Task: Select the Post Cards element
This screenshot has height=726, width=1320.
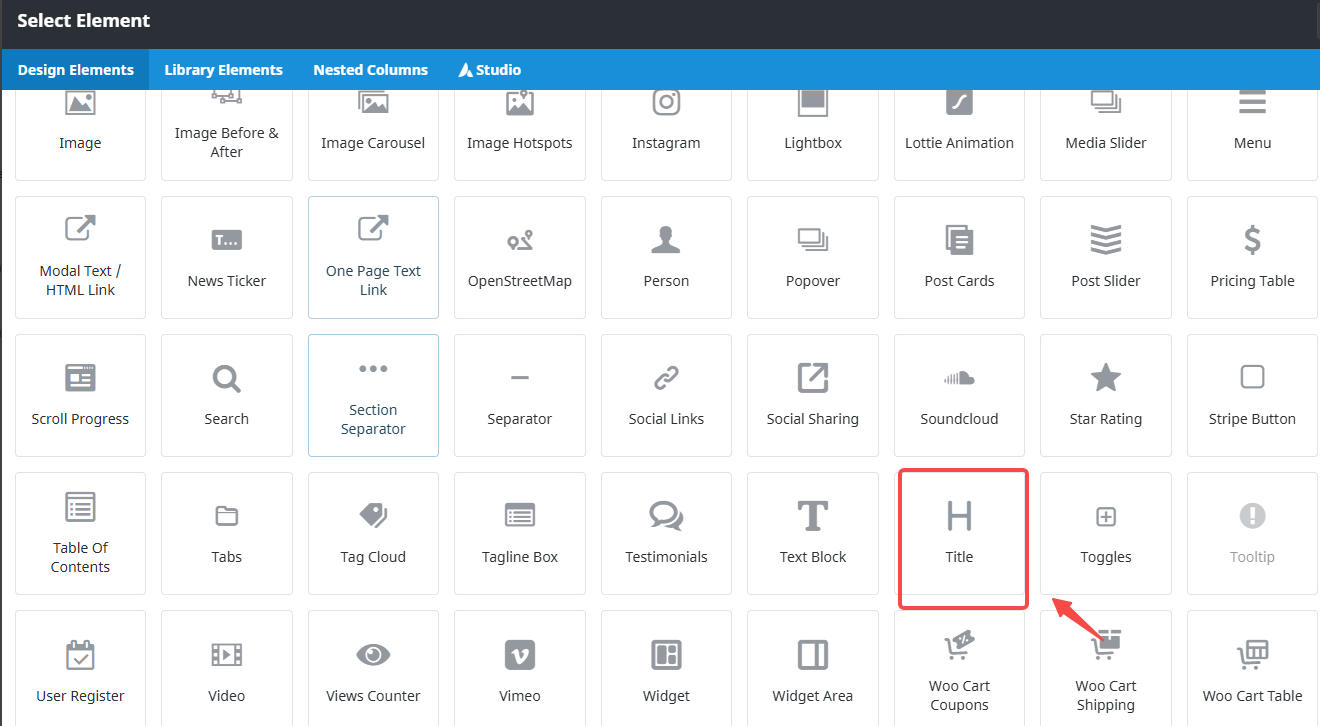Action: 959,258
